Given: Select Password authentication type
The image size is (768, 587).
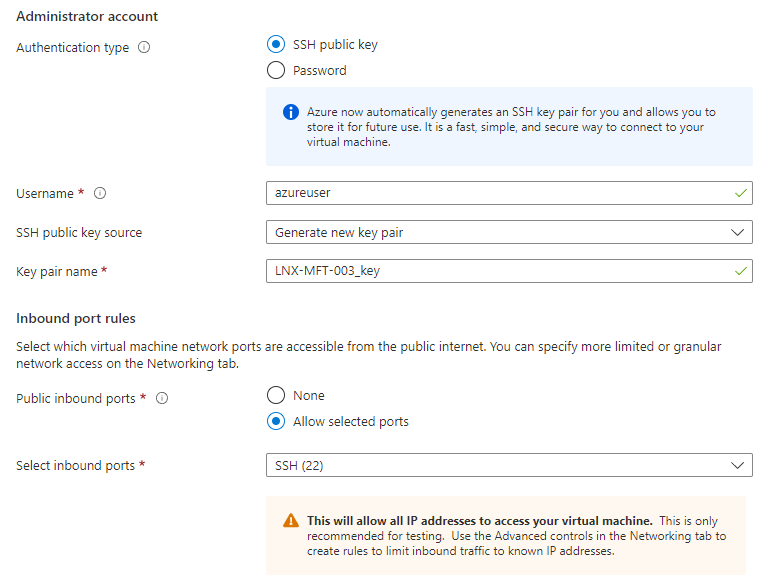Looking at the screenshot, I should 276,71.
